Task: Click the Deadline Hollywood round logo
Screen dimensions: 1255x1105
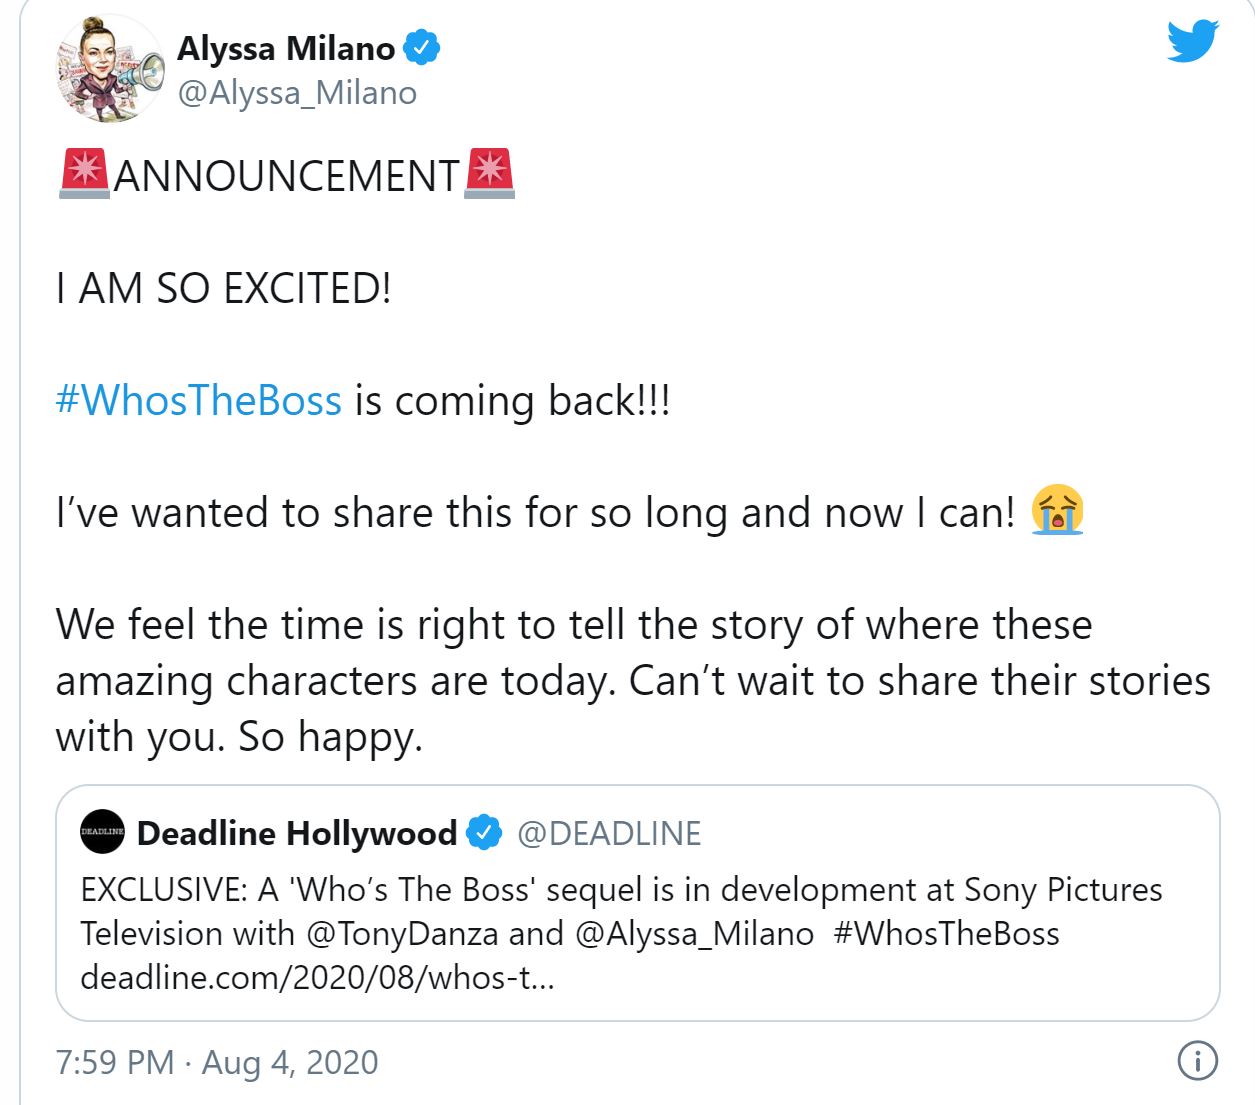Action: pyautogui.click(x=102, y=832)
